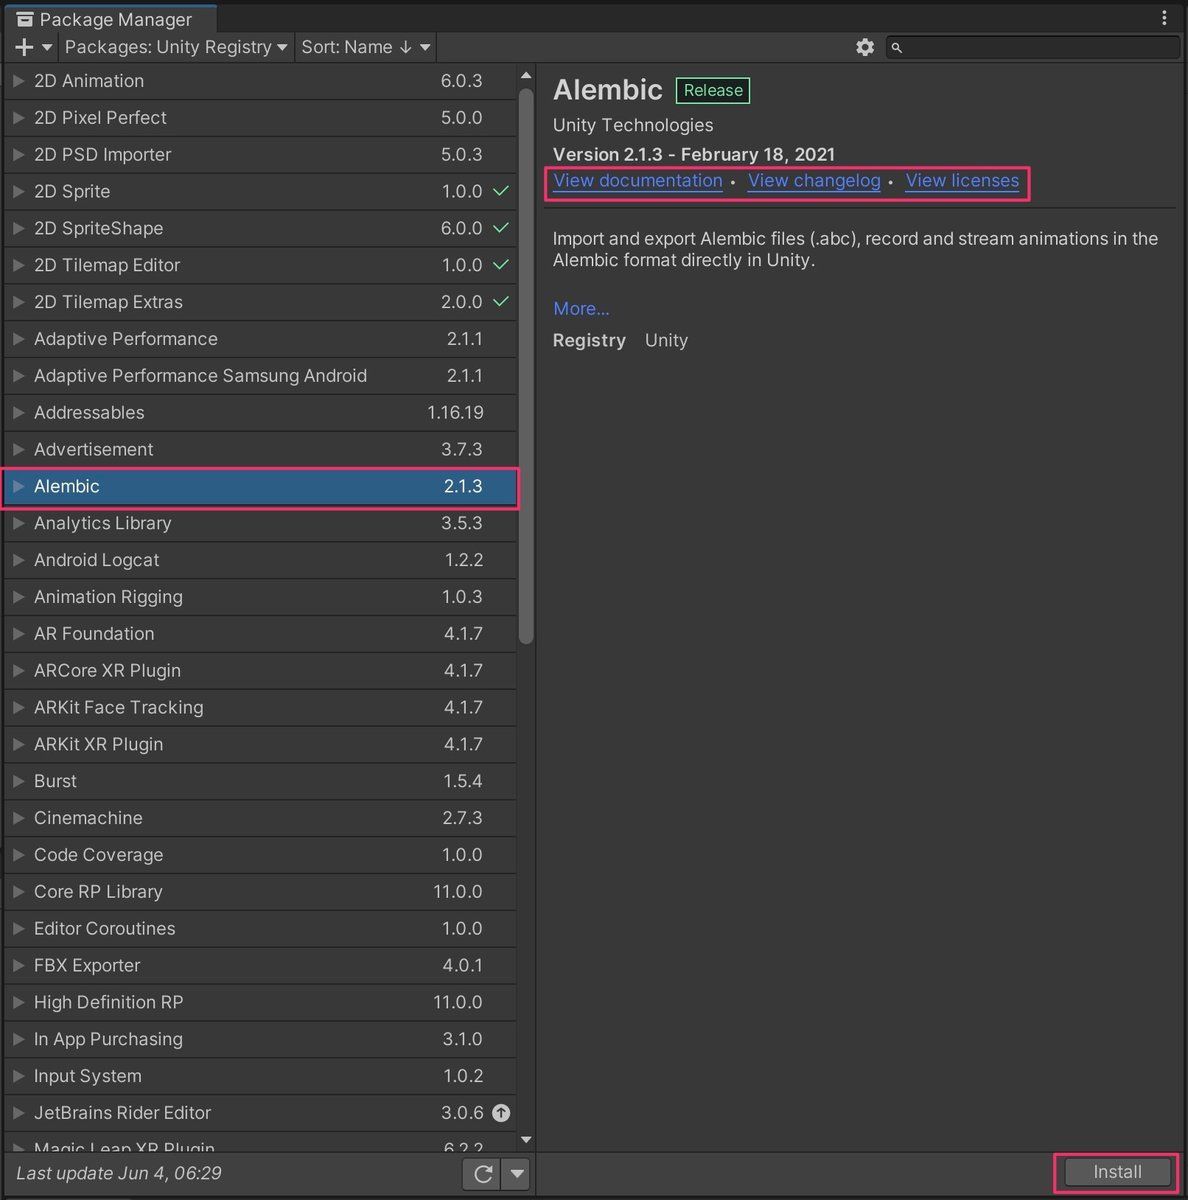Click the package list scroll up arrow
This screenshot has height=1200, width=1188.
click(x=526, y=76)
